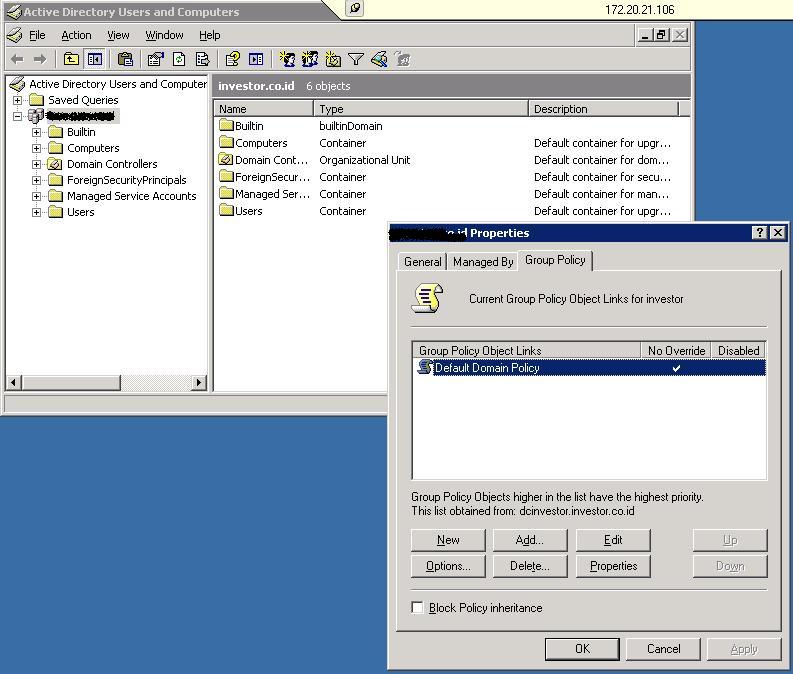
Task: Click the Forward arrow toolbar icon
Action: (39, 60)
